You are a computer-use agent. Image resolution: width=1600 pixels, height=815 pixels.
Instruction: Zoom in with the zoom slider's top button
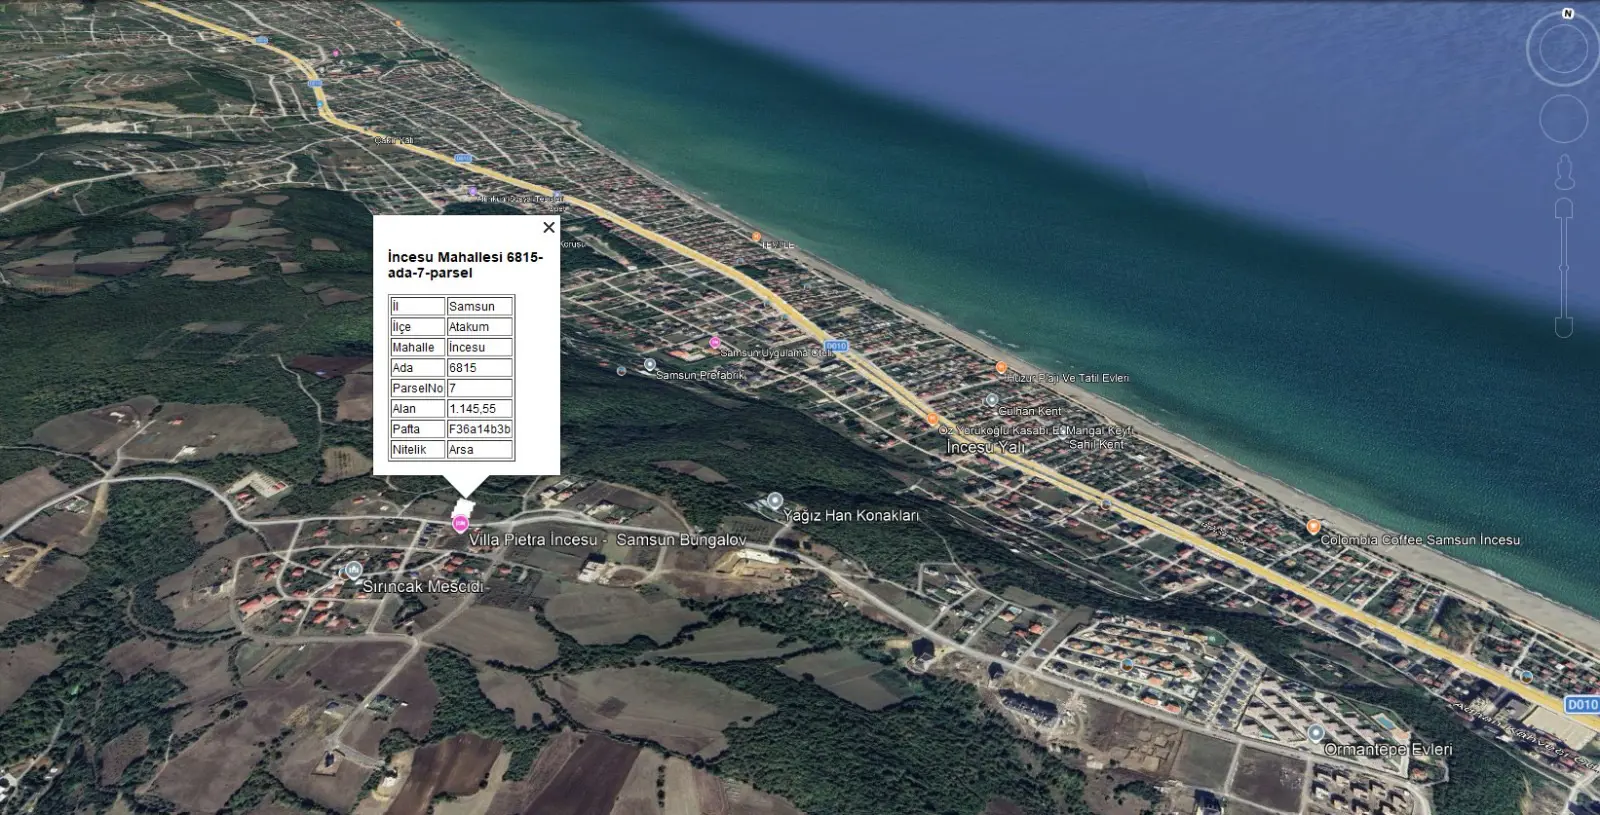coord(1564,208)
